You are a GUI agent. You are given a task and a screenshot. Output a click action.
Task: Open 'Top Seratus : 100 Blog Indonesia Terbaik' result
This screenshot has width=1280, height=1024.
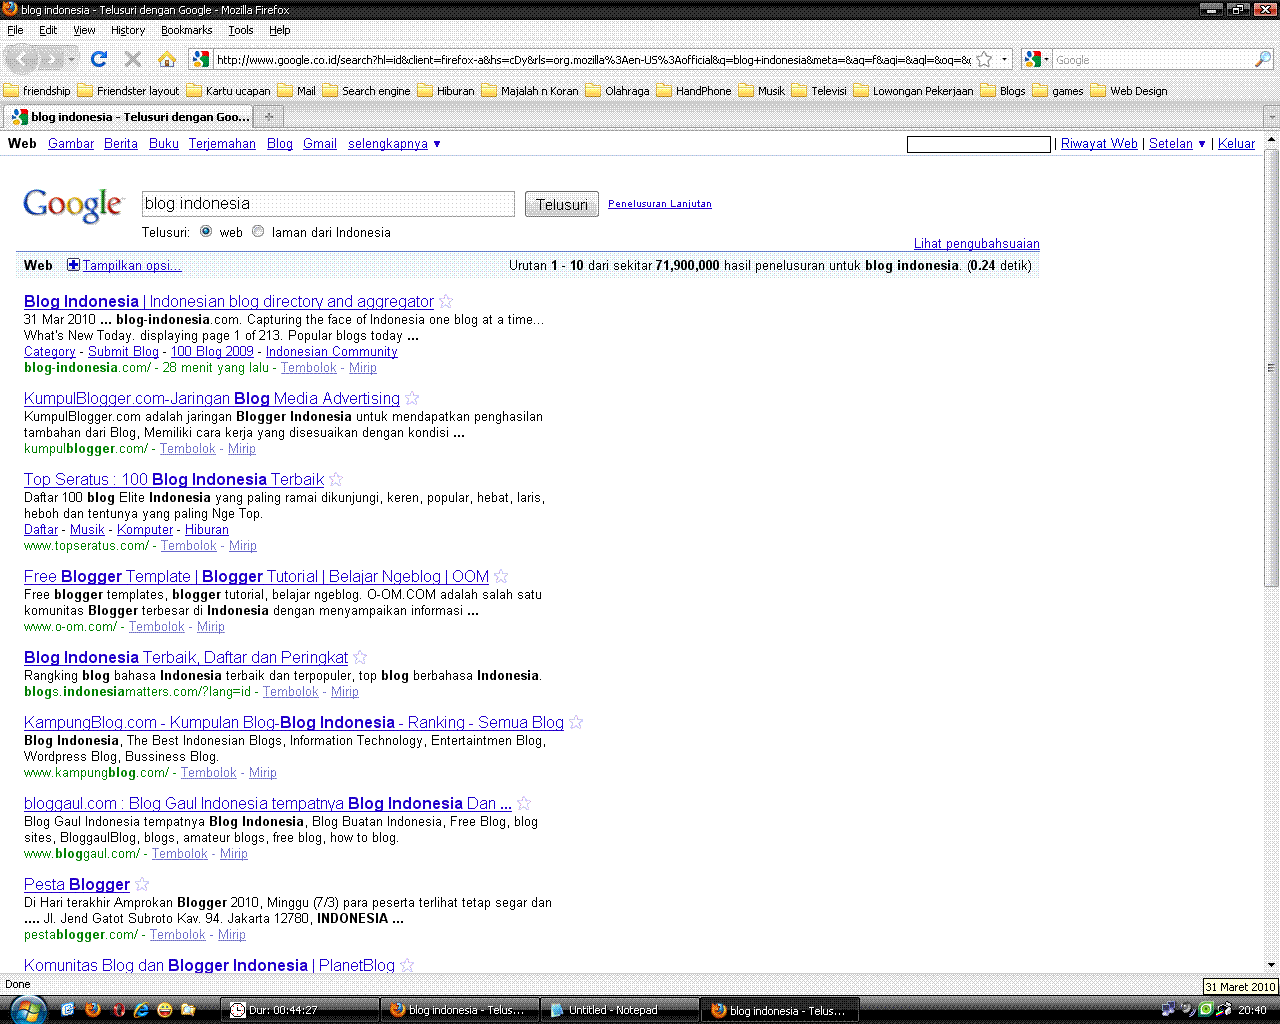tap(174, 479)
